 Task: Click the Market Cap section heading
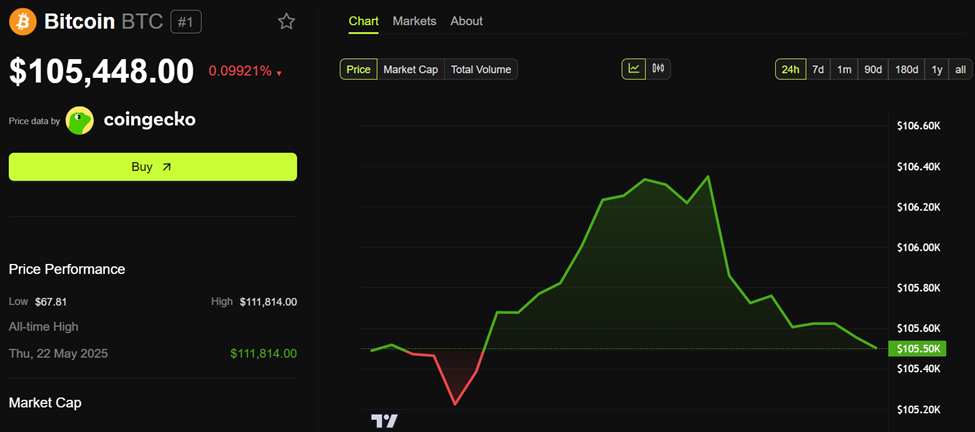tap(45, 403)
